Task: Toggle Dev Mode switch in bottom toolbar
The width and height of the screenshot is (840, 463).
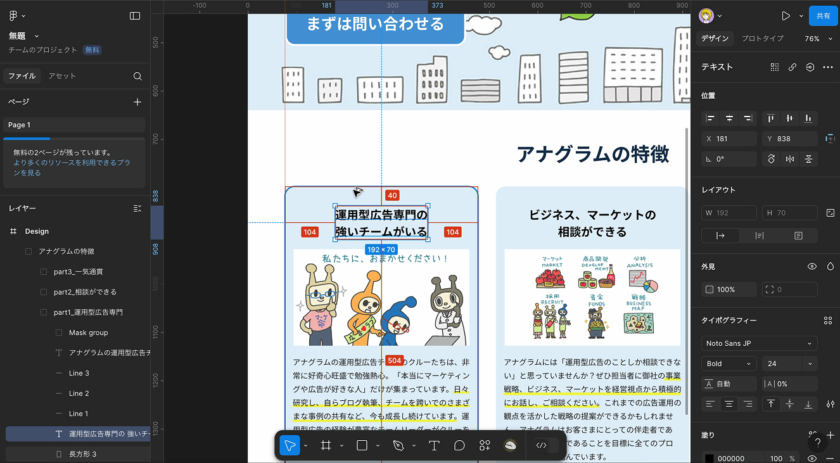Action: click(x=541, y=445)
